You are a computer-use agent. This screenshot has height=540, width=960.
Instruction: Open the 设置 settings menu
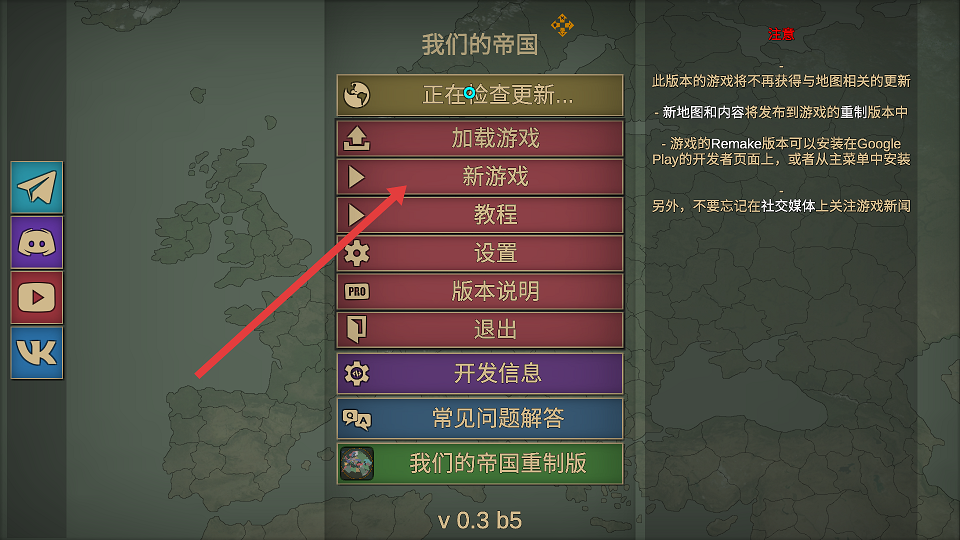click(480, 253)
